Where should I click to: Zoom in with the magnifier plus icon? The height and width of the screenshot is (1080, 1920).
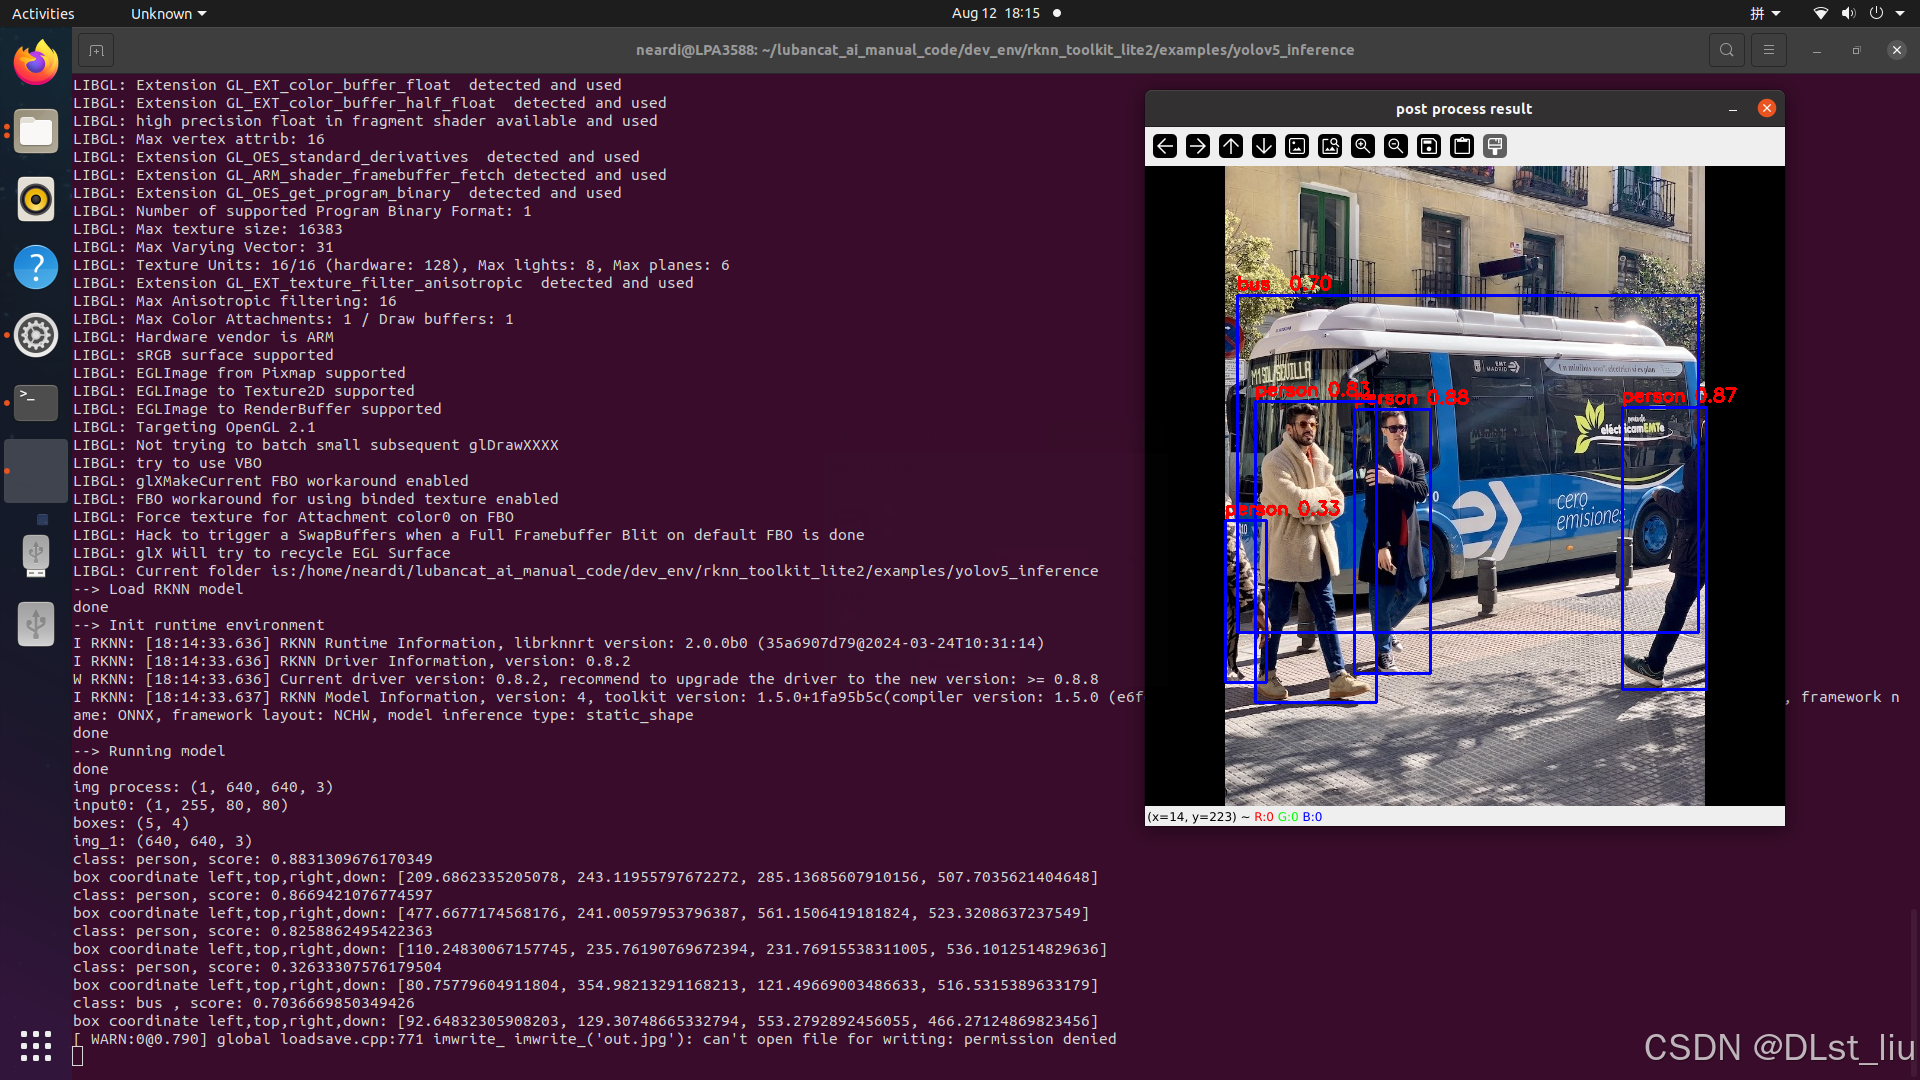pos(1363,147)
